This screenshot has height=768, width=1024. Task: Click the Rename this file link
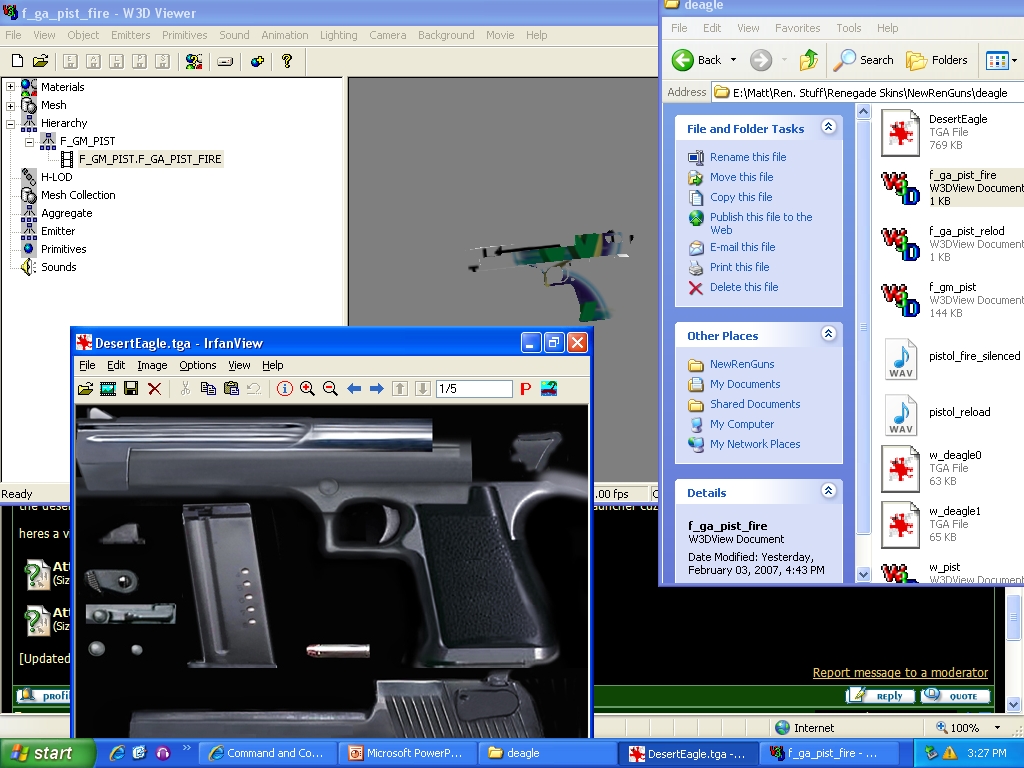click(748, 157)
